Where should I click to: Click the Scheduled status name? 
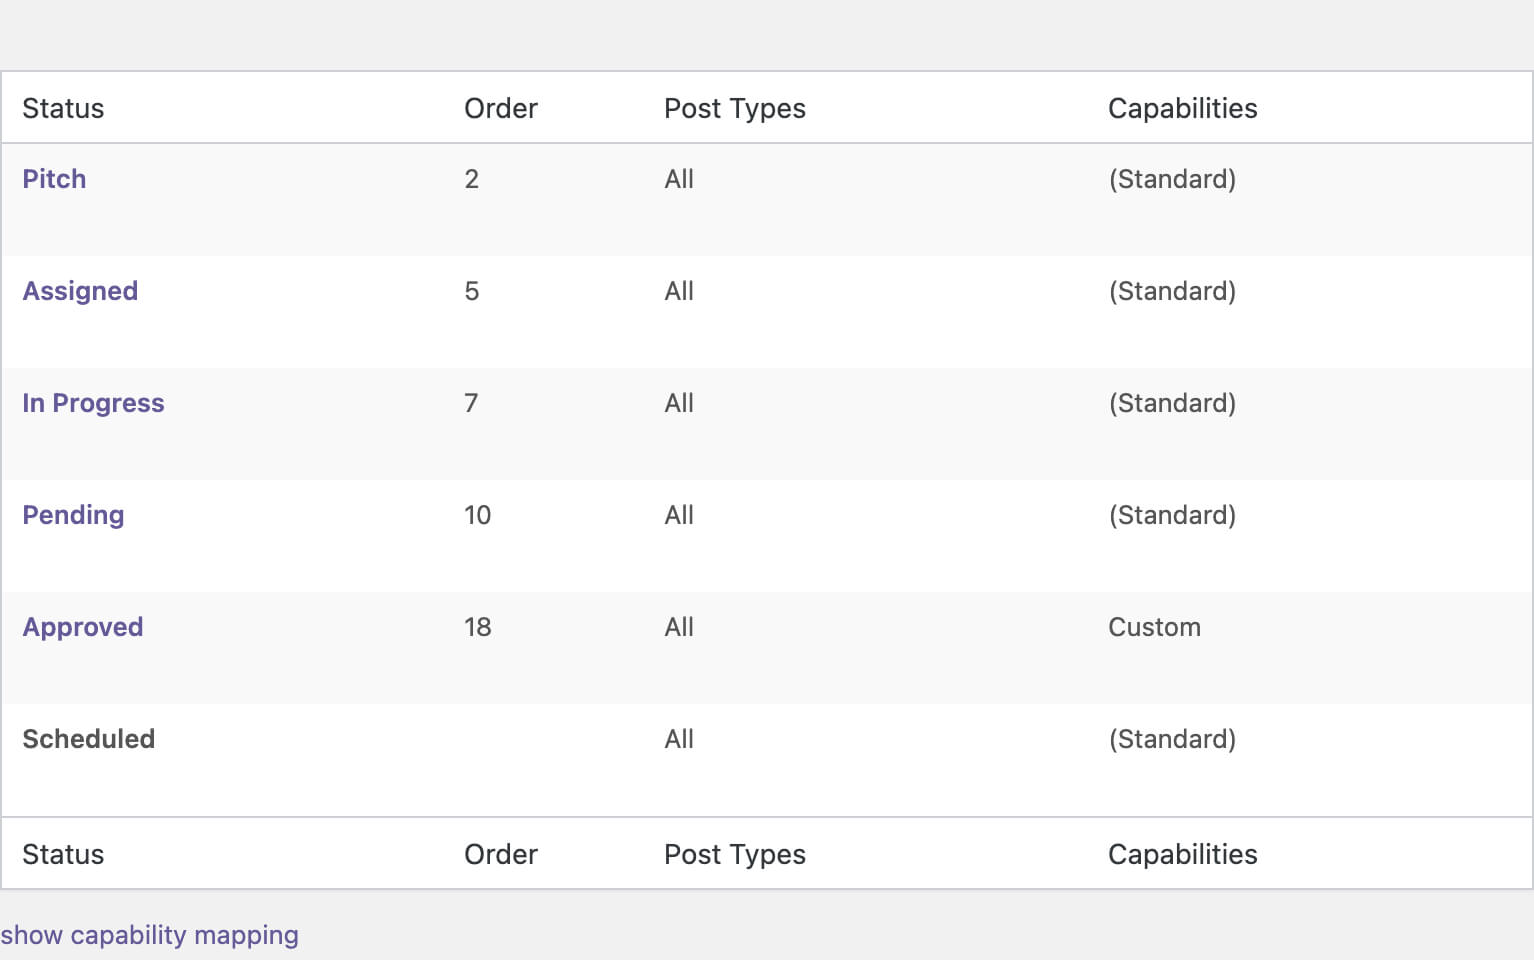click(x=88, y=739)
